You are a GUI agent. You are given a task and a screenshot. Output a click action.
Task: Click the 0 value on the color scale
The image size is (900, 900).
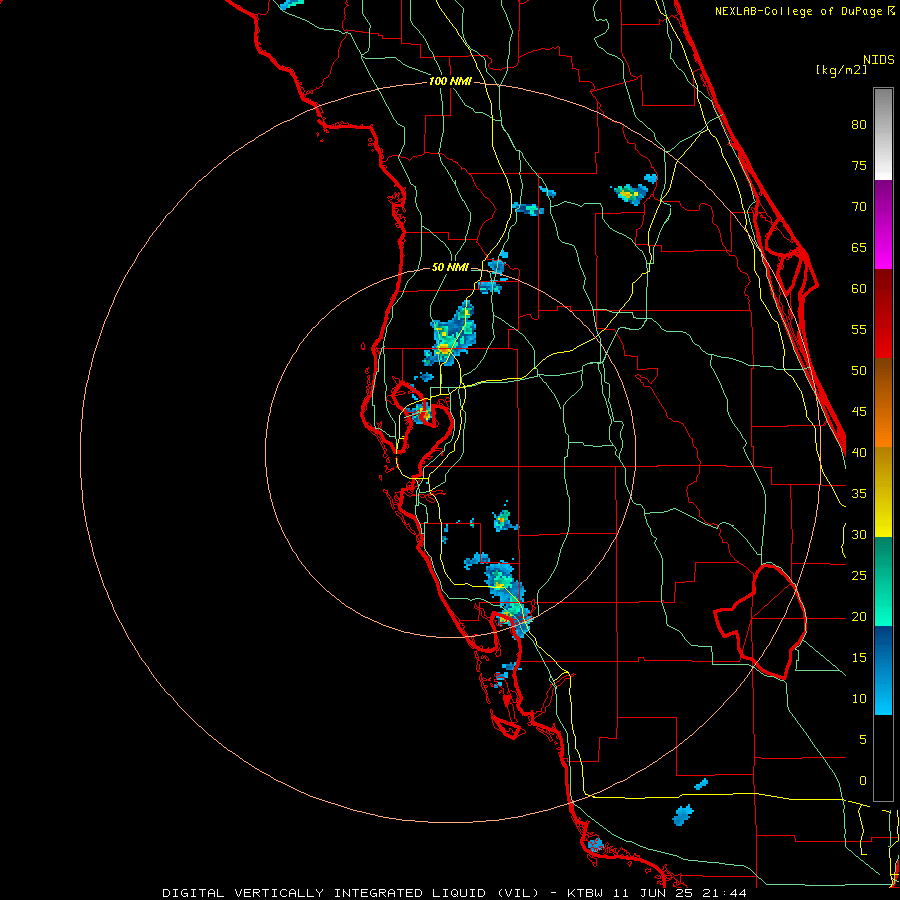click(x=863, y=781)
